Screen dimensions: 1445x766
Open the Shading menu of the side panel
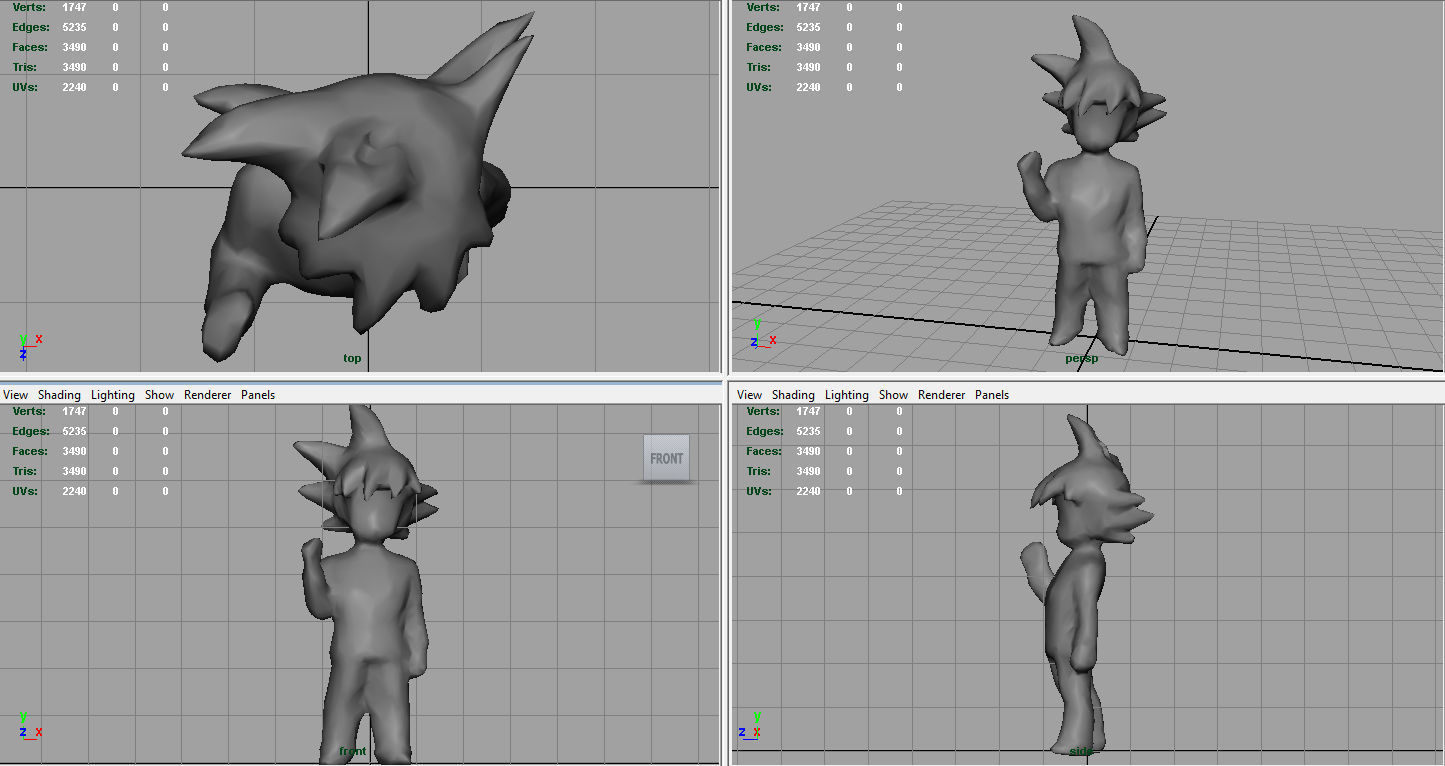pos(793,395)
